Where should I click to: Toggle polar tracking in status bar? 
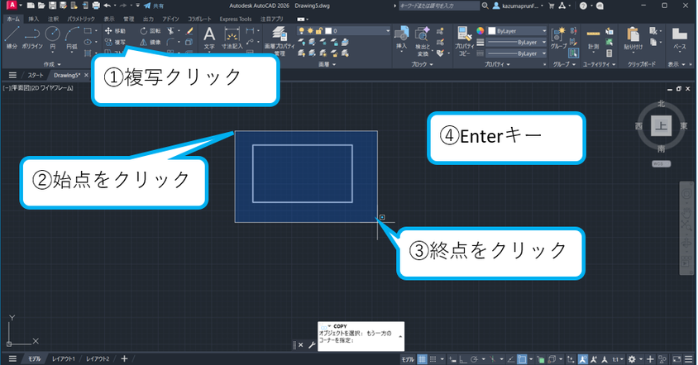pyautogui.click(x=474, y=359)
